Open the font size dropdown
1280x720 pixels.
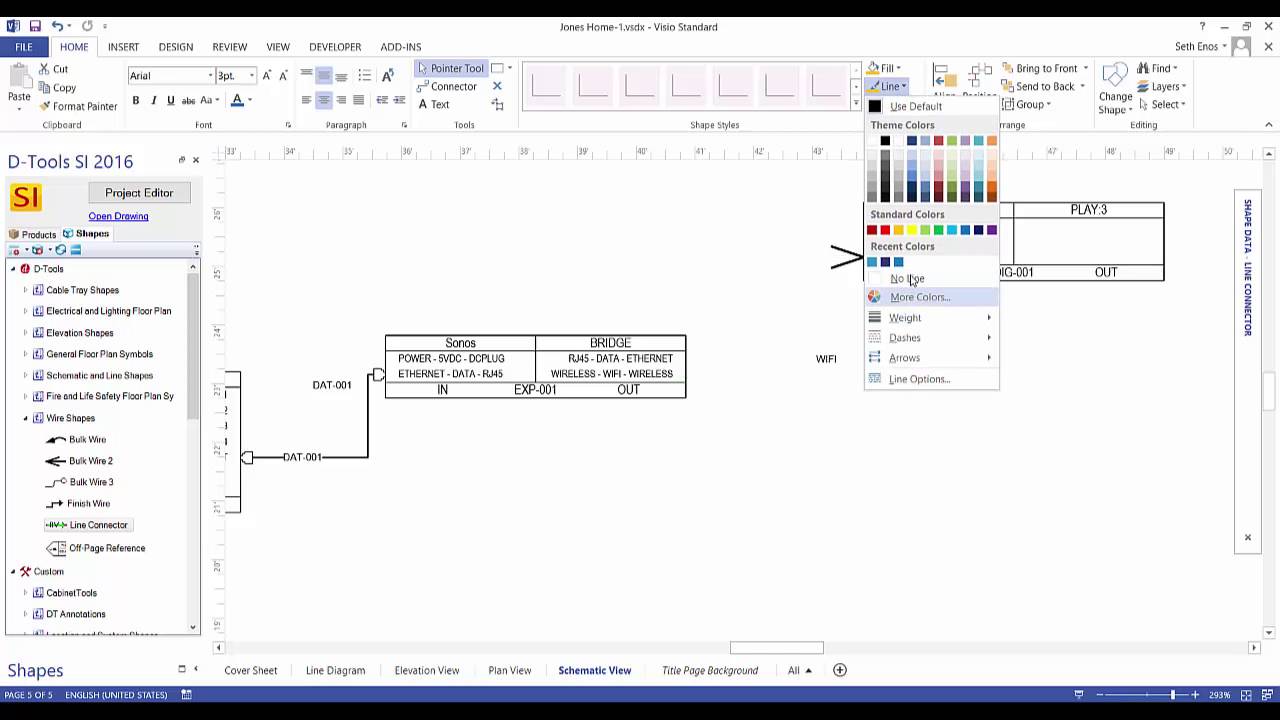tap(252, 76)
